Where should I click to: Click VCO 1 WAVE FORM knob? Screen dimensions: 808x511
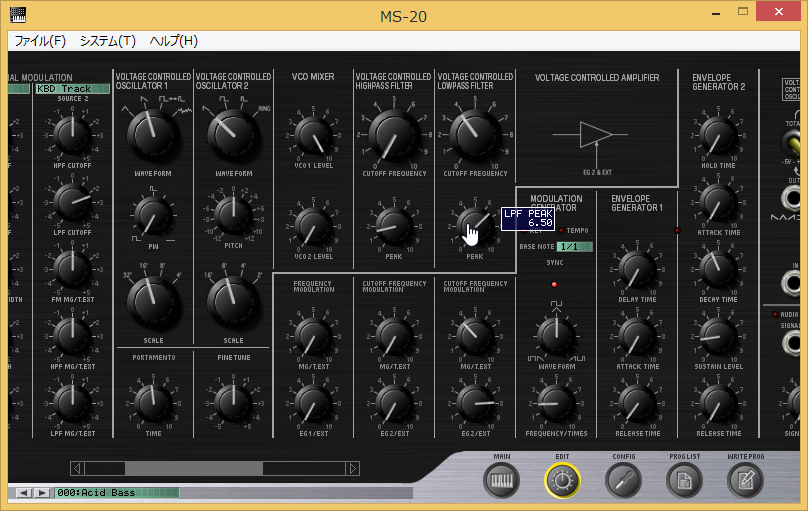pos(153,135)
